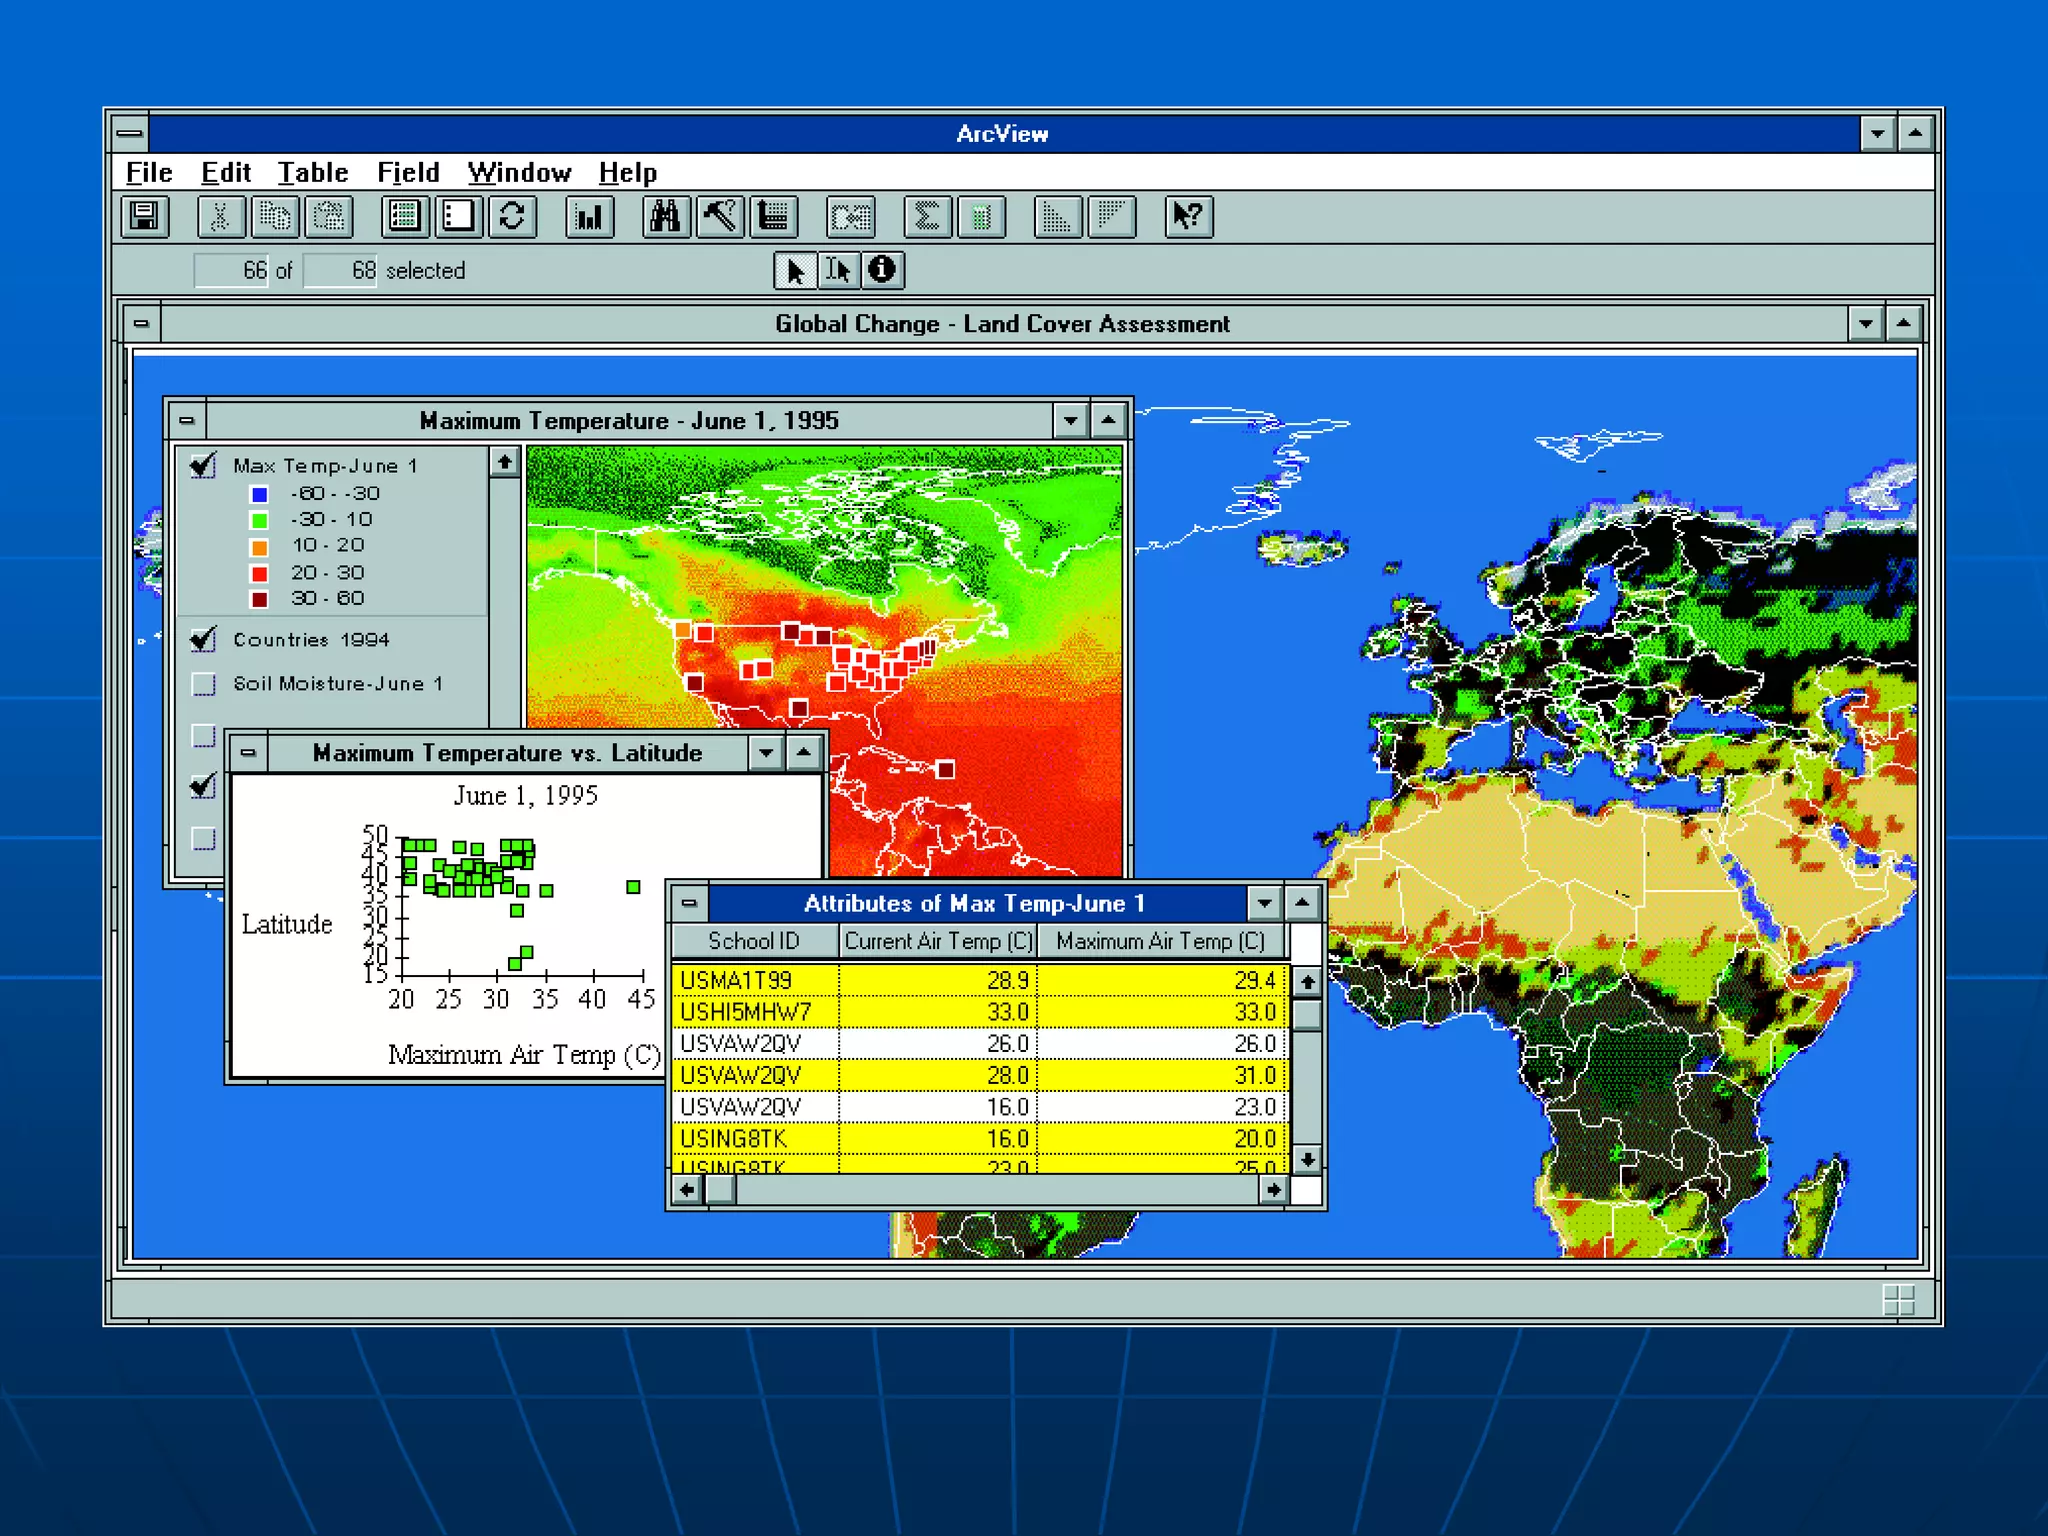Click the Global Change window down-arrow button
Screen dimensions: 2048x1536
click(1865, 324)
